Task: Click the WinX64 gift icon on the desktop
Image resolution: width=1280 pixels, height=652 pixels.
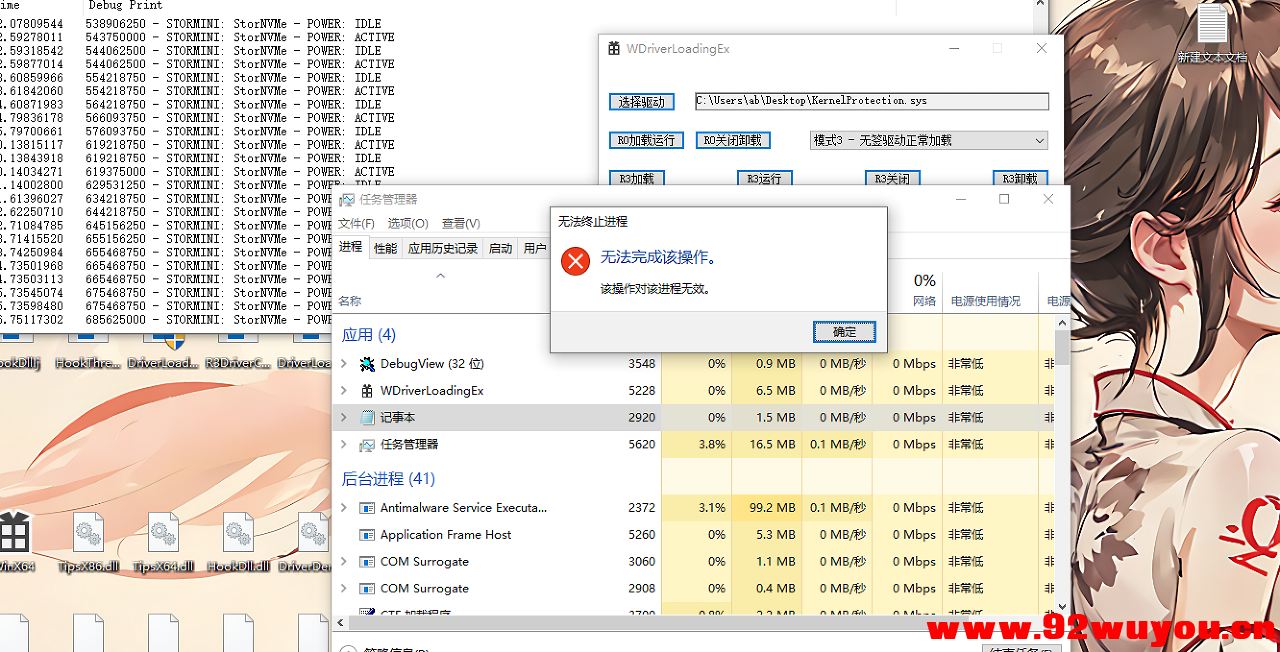Action: click(14, 532)
